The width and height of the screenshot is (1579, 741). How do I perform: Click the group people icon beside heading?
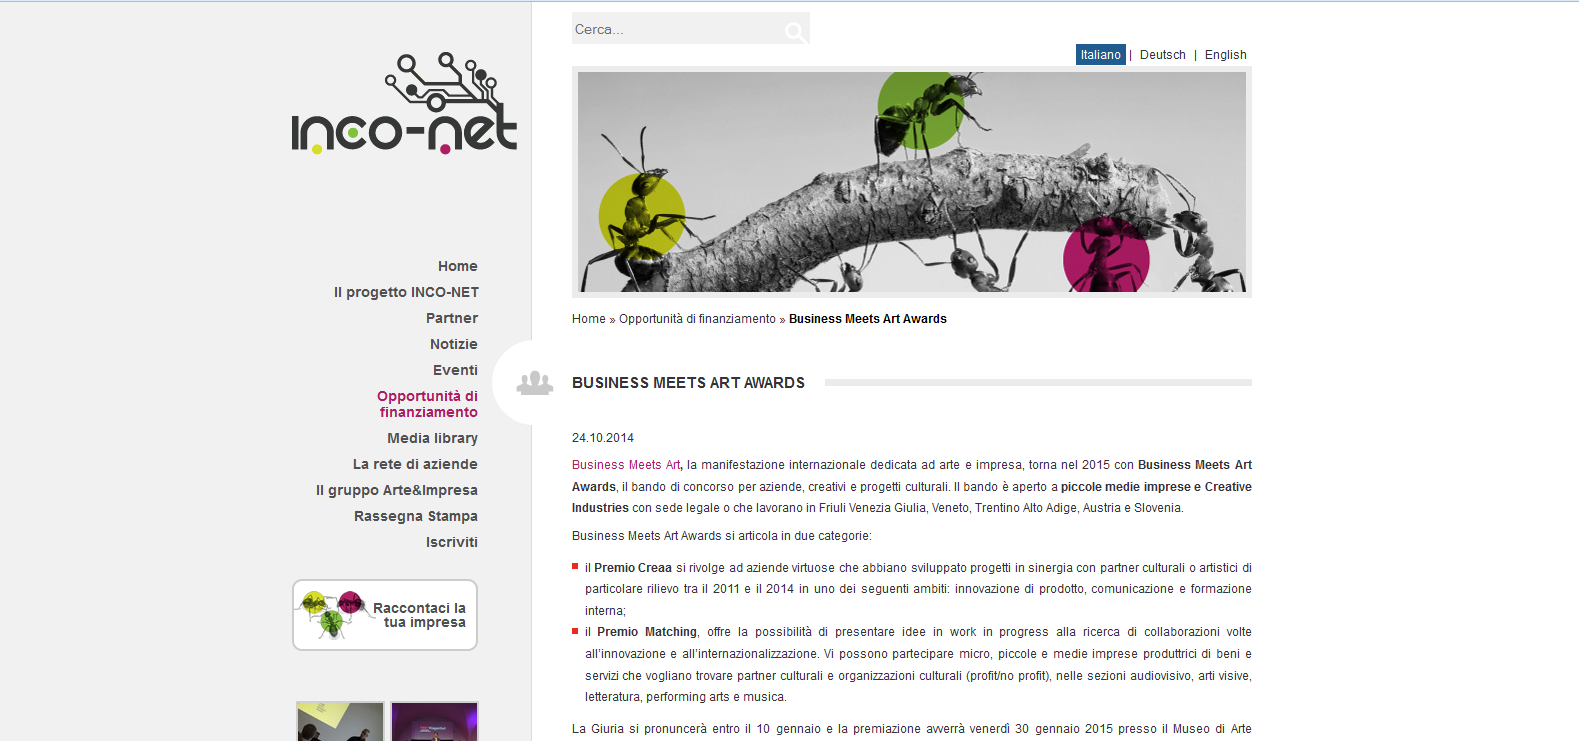coord(535,383)
